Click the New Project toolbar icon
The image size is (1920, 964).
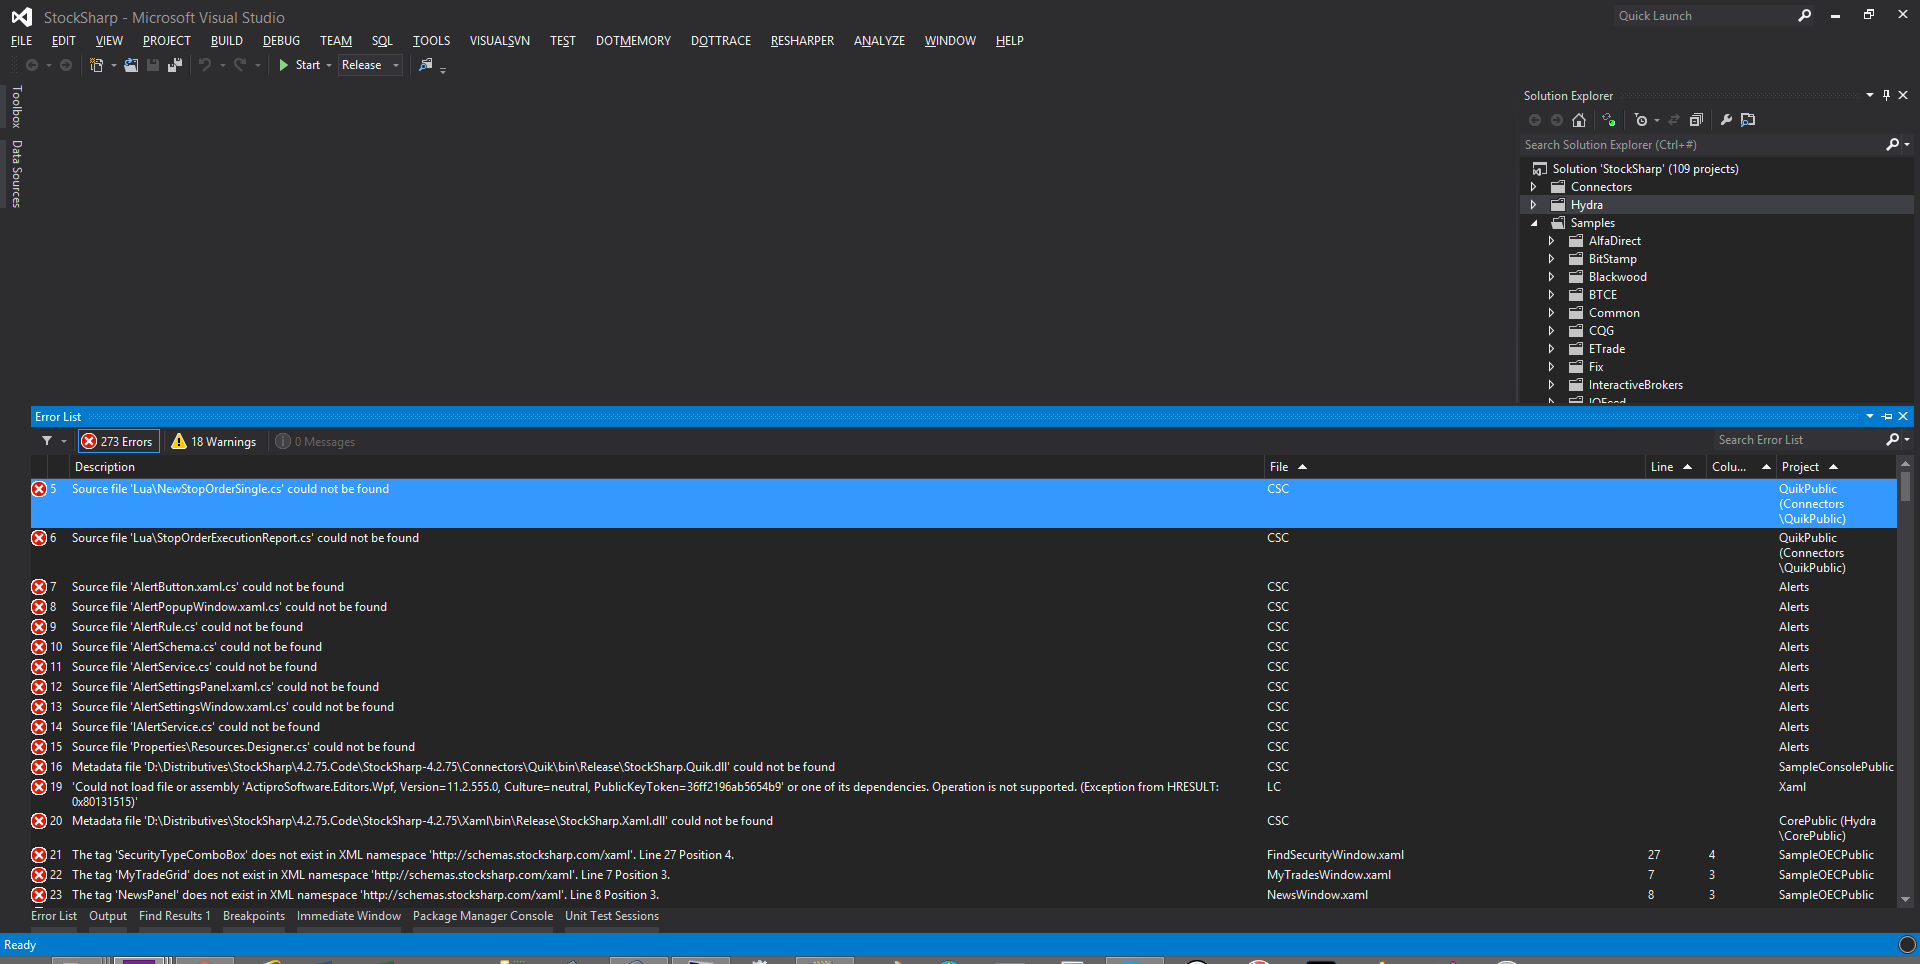96,65
